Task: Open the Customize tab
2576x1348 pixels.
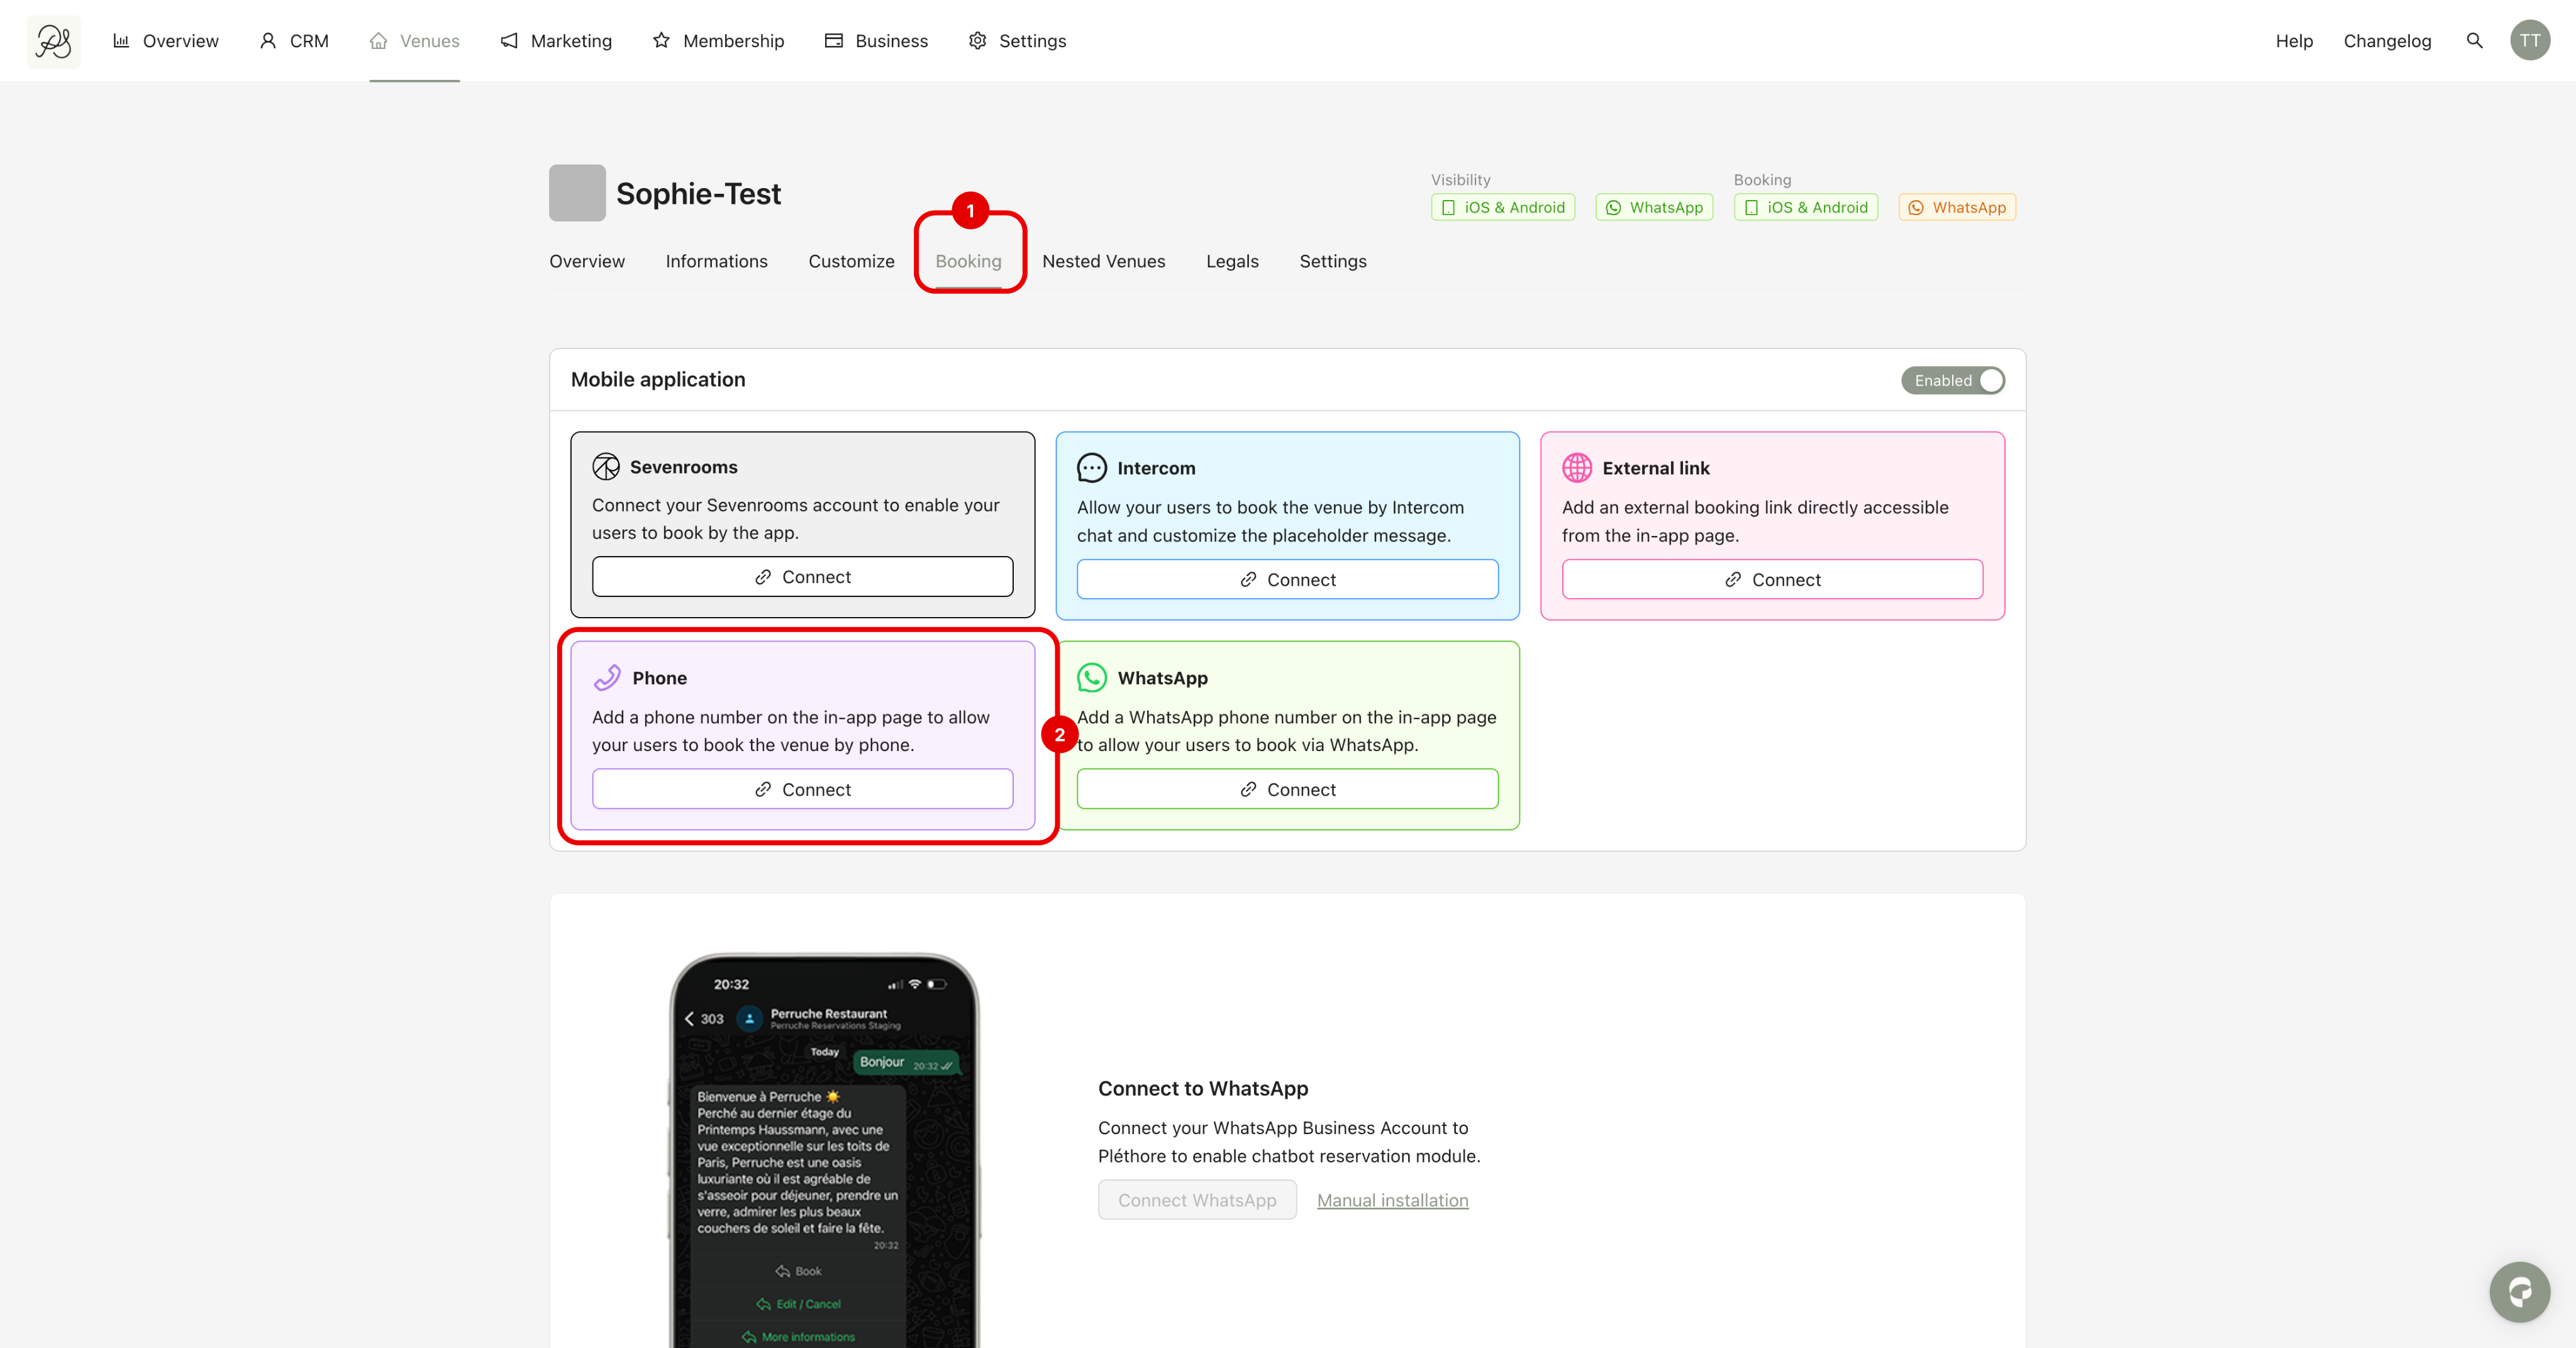Action: click(x=851, y=261)
